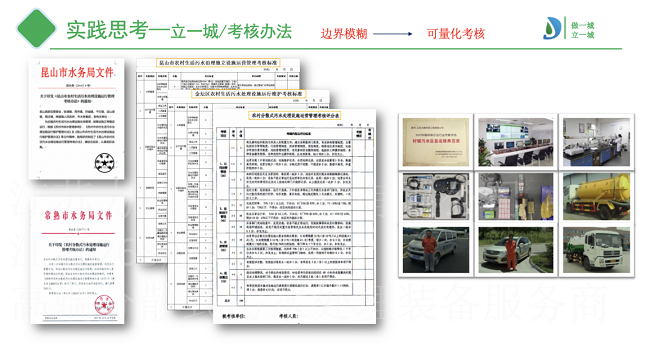Click the arrow between 边界模糊 and 可量化考核
Viewport: 650px width, 364px height.
pyautogui.click(x=393, y=34)
